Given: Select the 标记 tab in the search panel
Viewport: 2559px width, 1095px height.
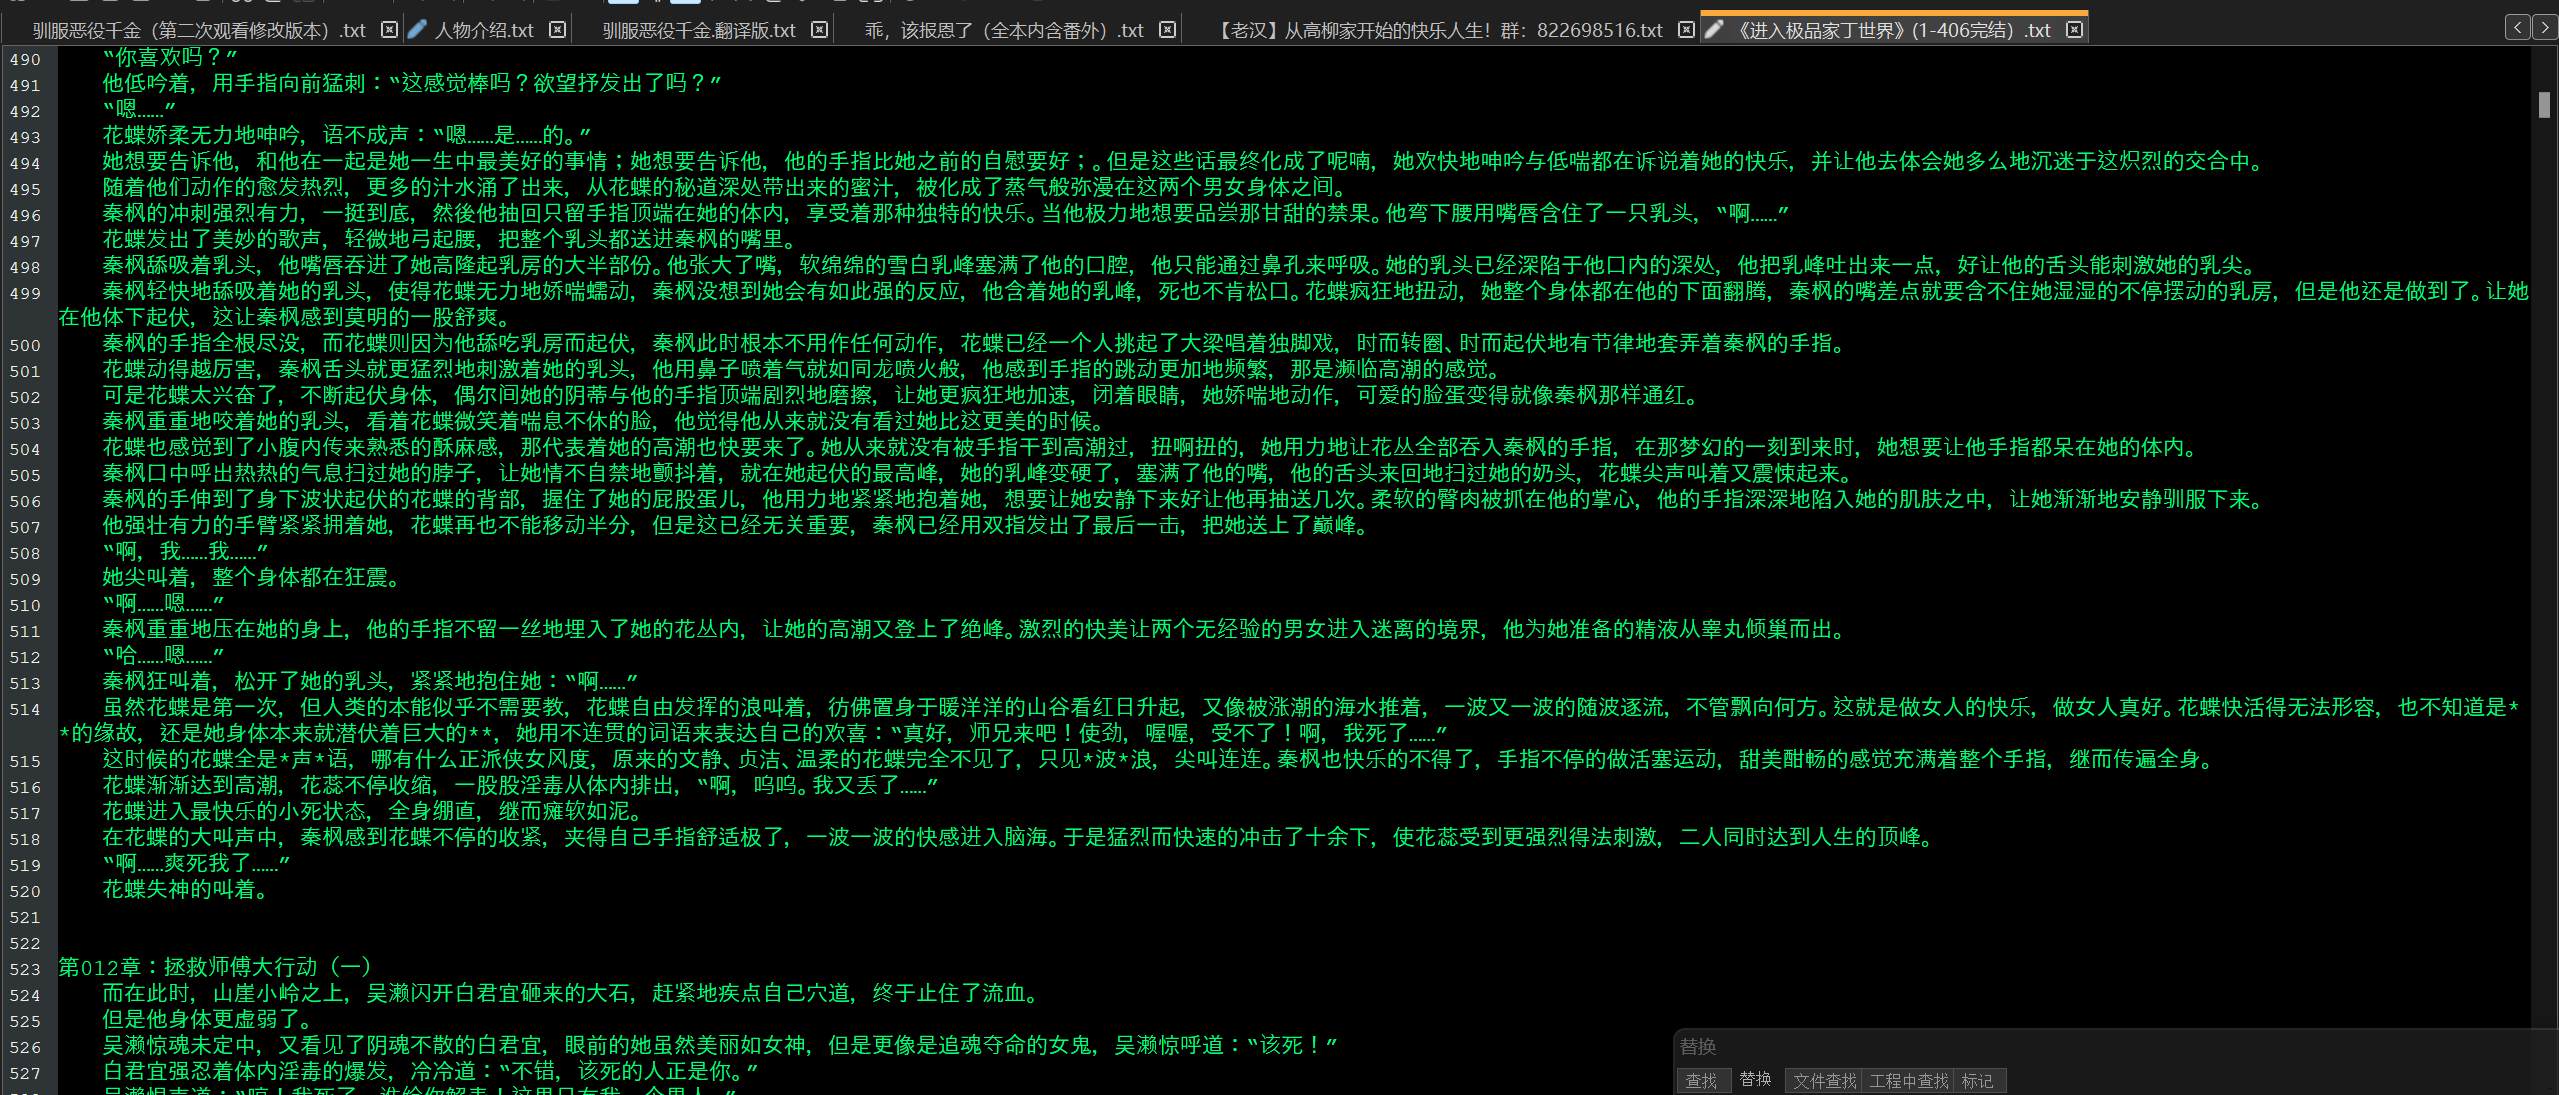Looking at the screenshot, I should click(x=1979, y=1080).
